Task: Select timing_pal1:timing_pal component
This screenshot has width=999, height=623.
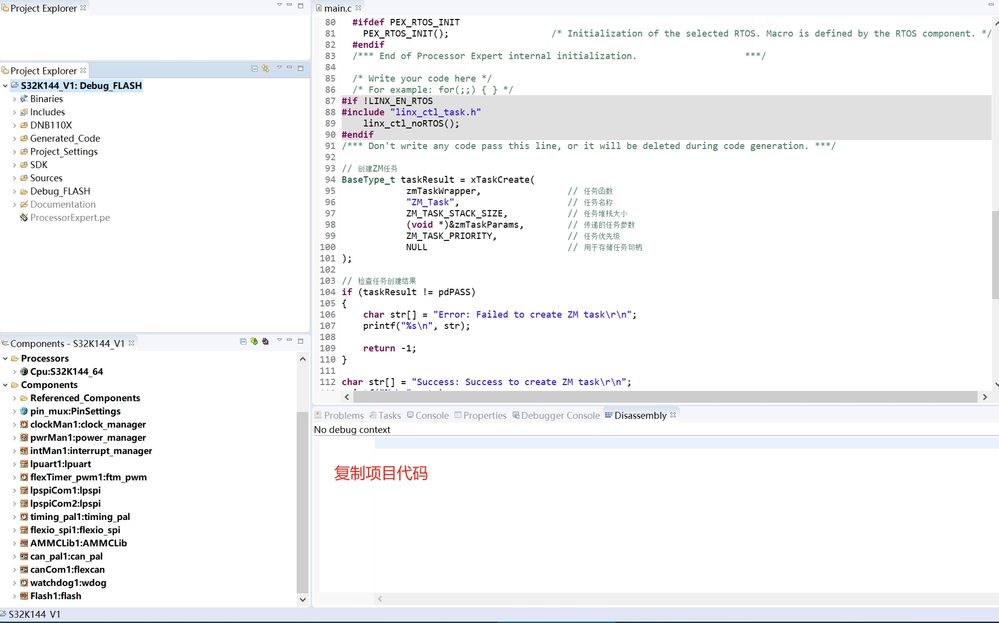Action: click(x=80, y=517)
